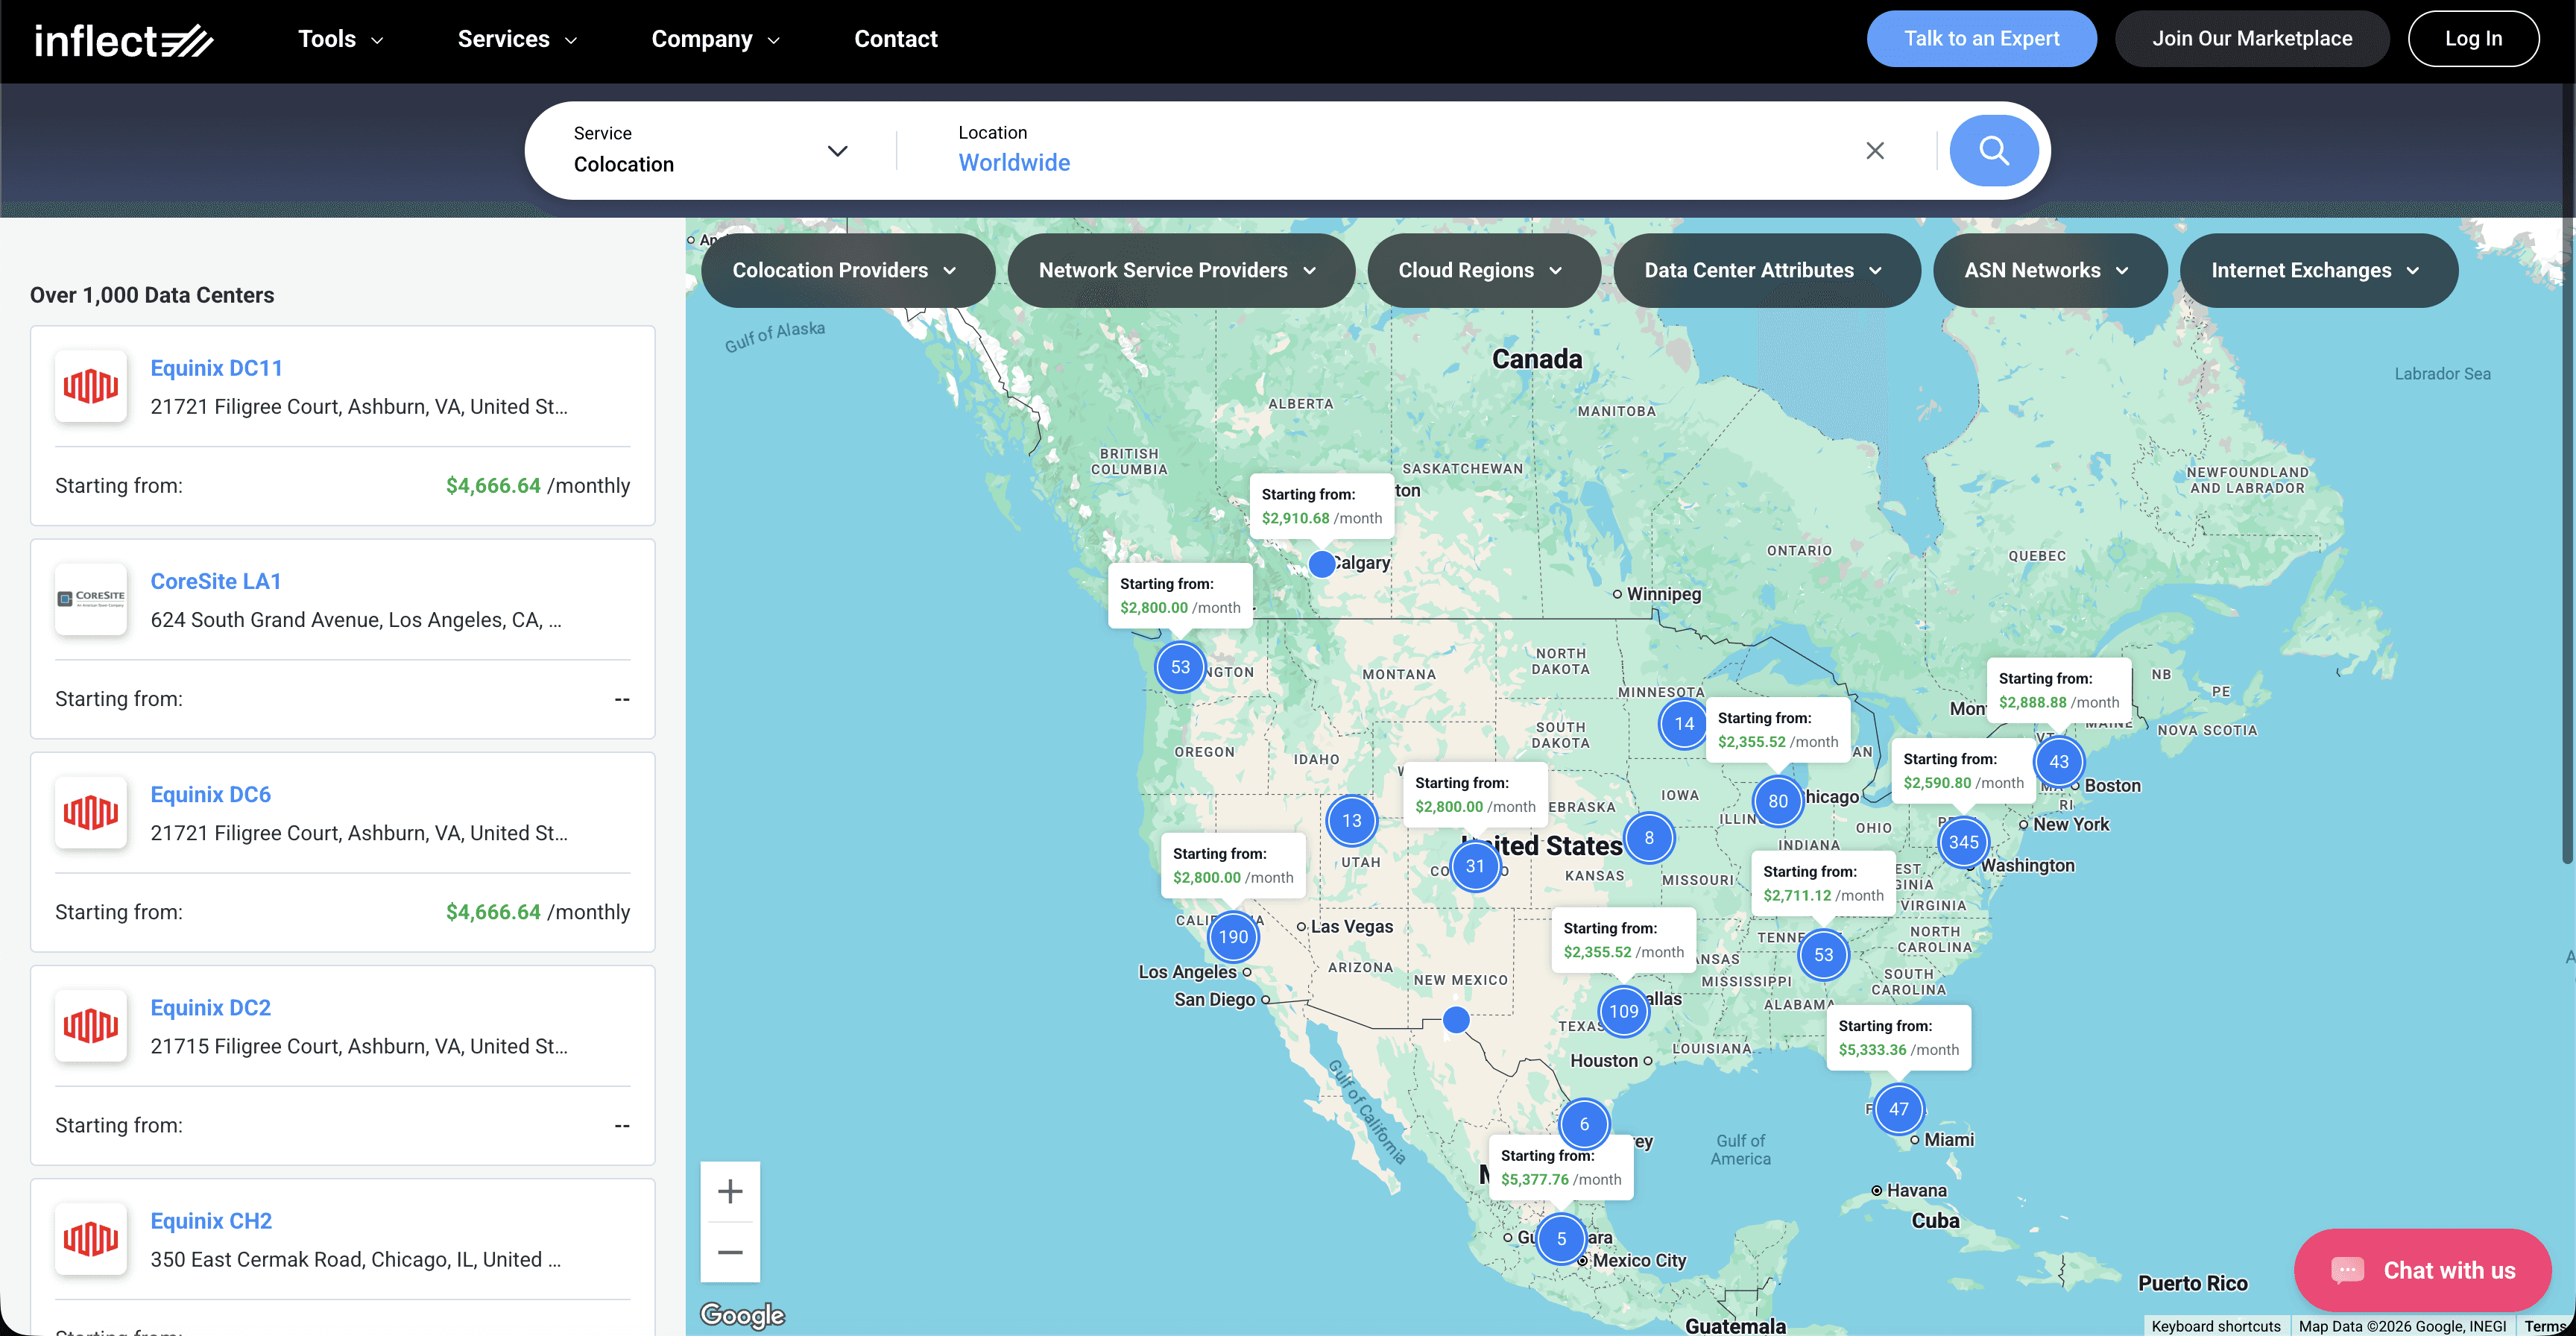The height and width of the screenshot is (1336, 2576).
Task: Open the Colocation Providers filter dropdown
Action: (x=846, y=270)
